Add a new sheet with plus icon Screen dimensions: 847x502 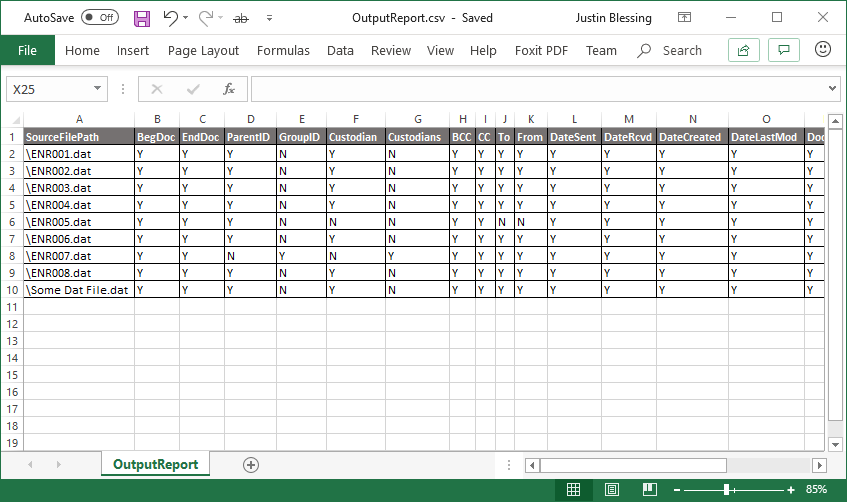(x=251, y=464)
